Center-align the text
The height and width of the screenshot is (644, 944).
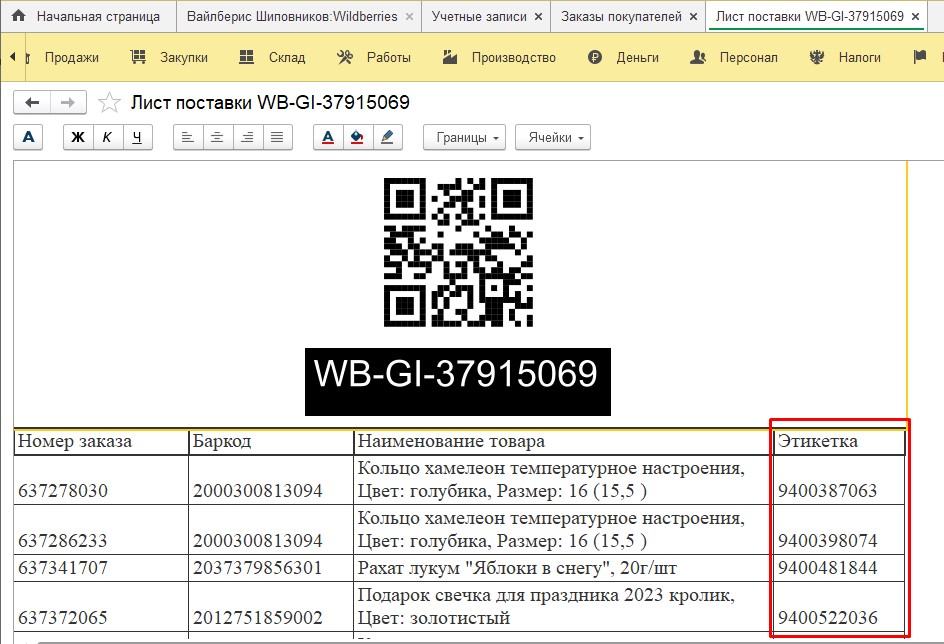pos(218,137)
